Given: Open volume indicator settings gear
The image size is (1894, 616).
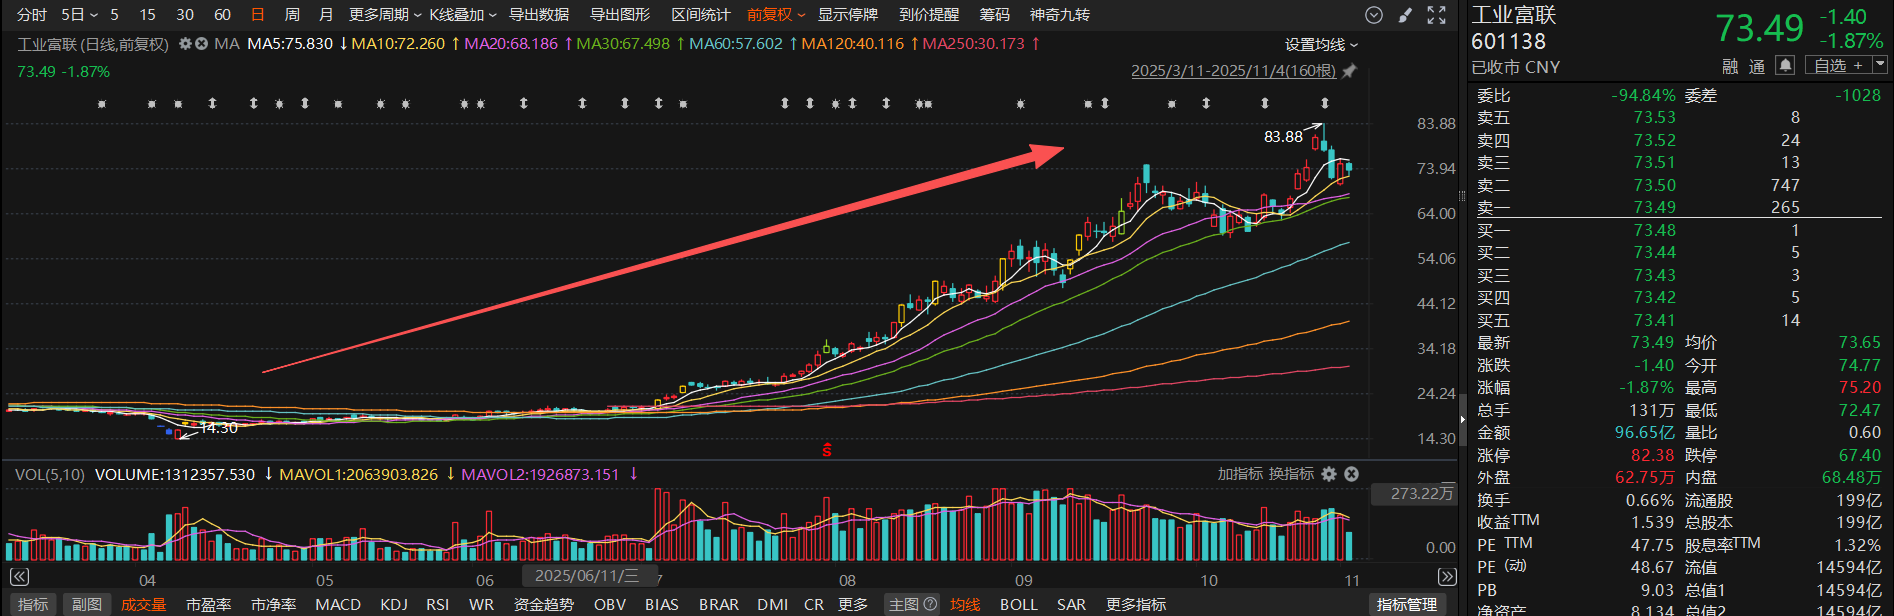Looking at the screenshot, I should coord(1329,474).
